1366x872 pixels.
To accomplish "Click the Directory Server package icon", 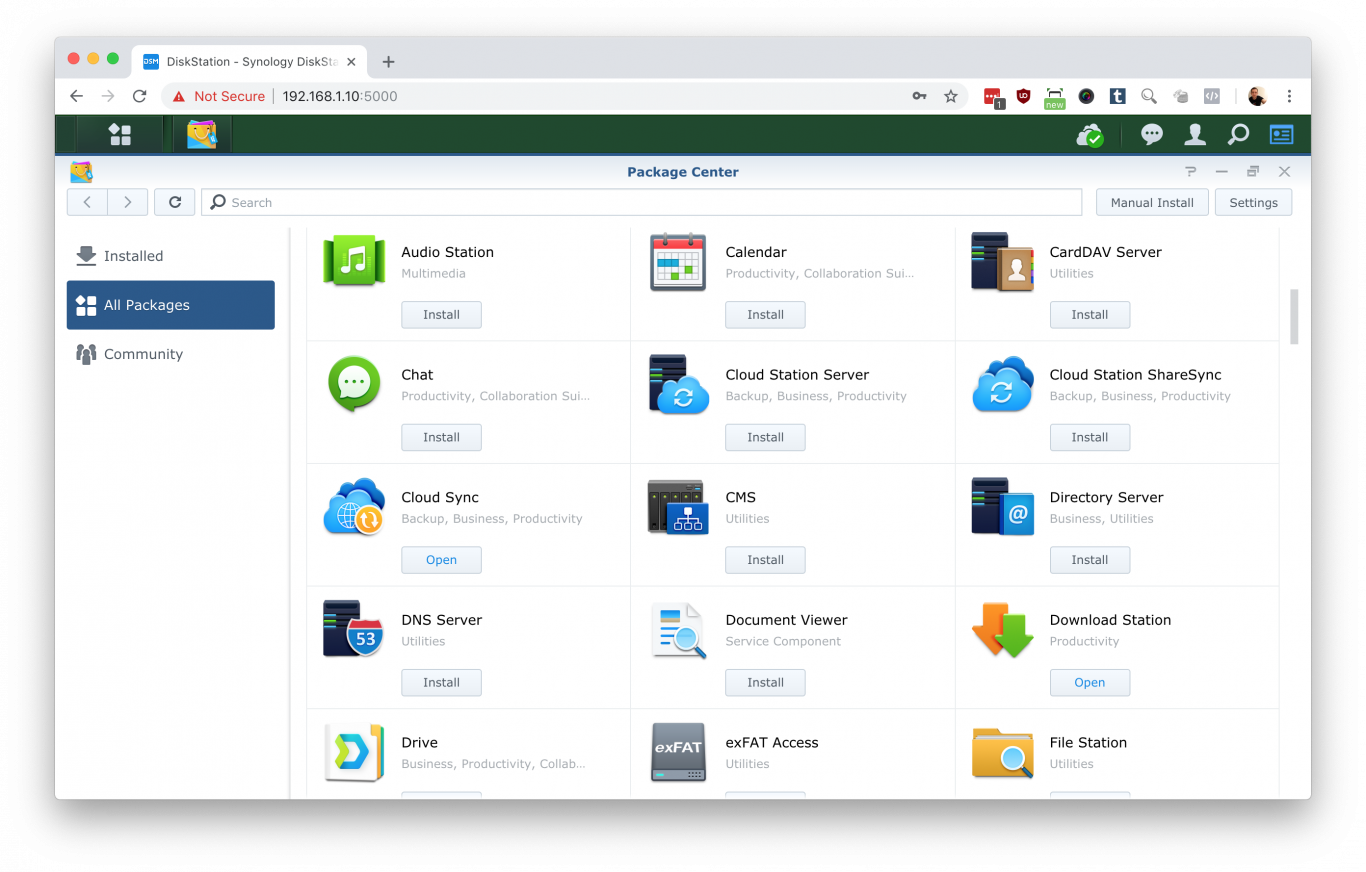I will pos(1002,507).
